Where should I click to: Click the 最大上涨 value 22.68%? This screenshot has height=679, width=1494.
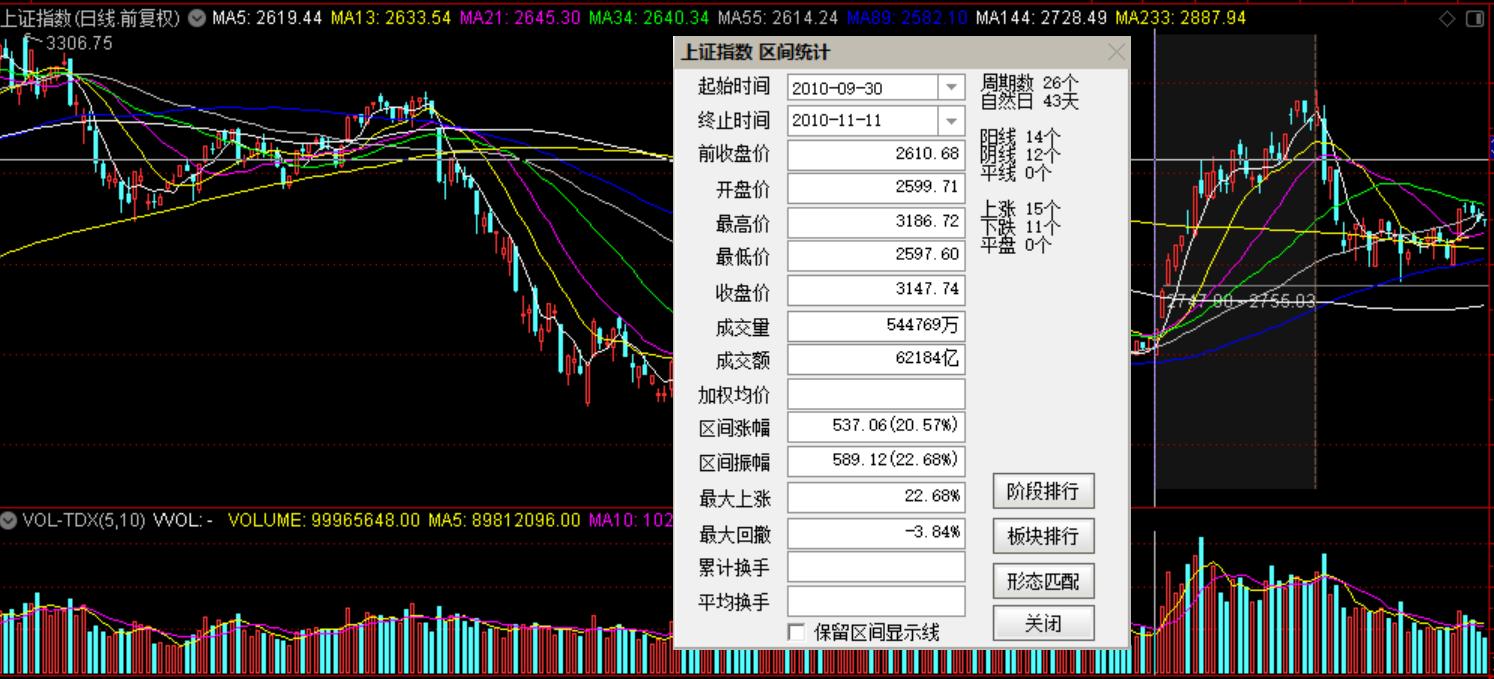pyautogui.click(x=876, y=497)
